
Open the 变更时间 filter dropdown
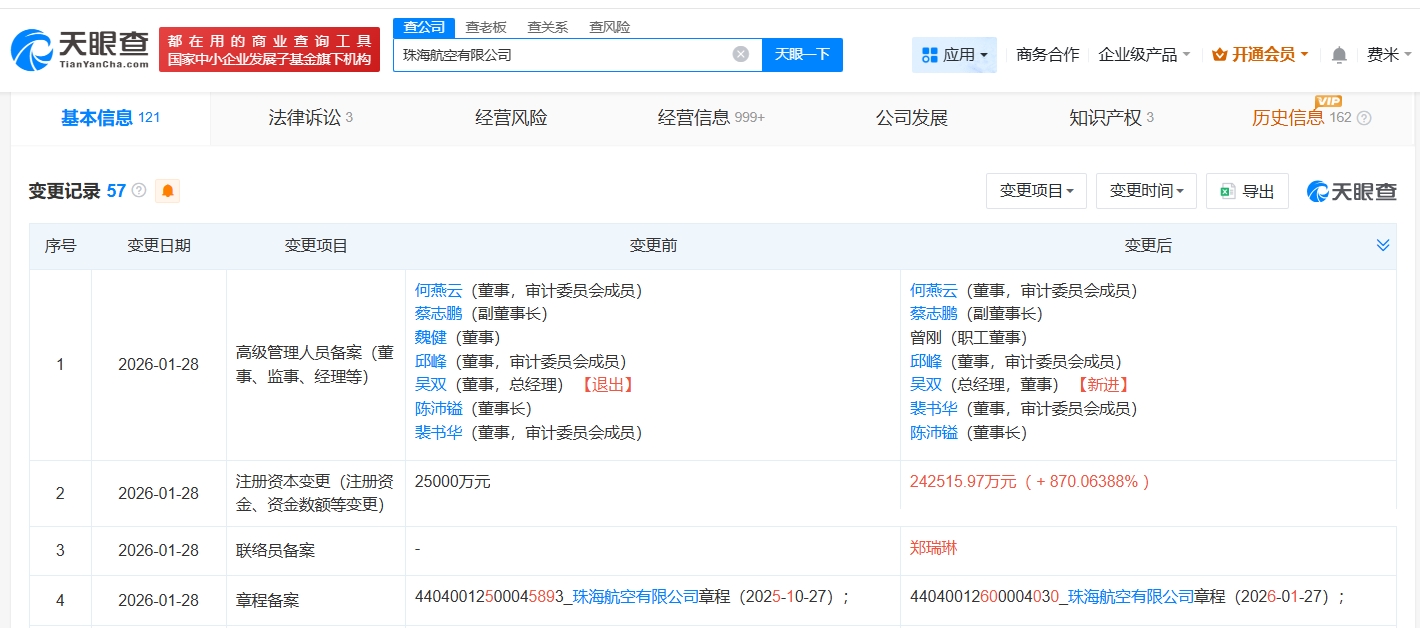pyautogui.click(x=1146, y=191)
